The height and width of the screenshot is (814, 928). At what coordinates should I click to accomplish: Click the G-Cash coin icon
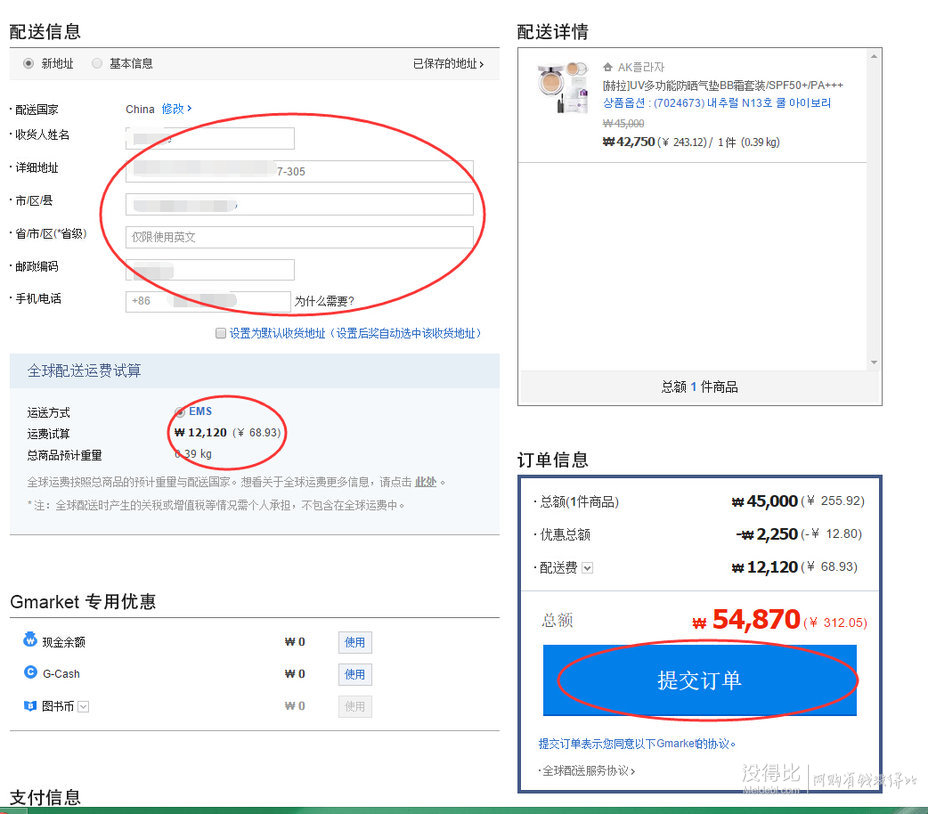pyautogui.click(x=30, y=672)
